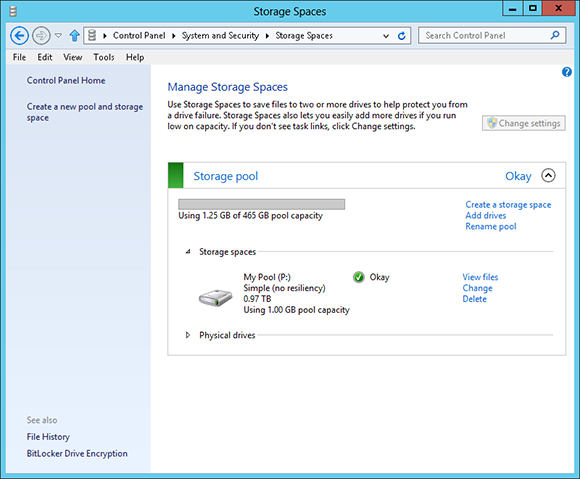The width and height of the screenshot is (580, 479).
Task: Collapse the Storage pool panel chevron
Action: click(548, 175)
